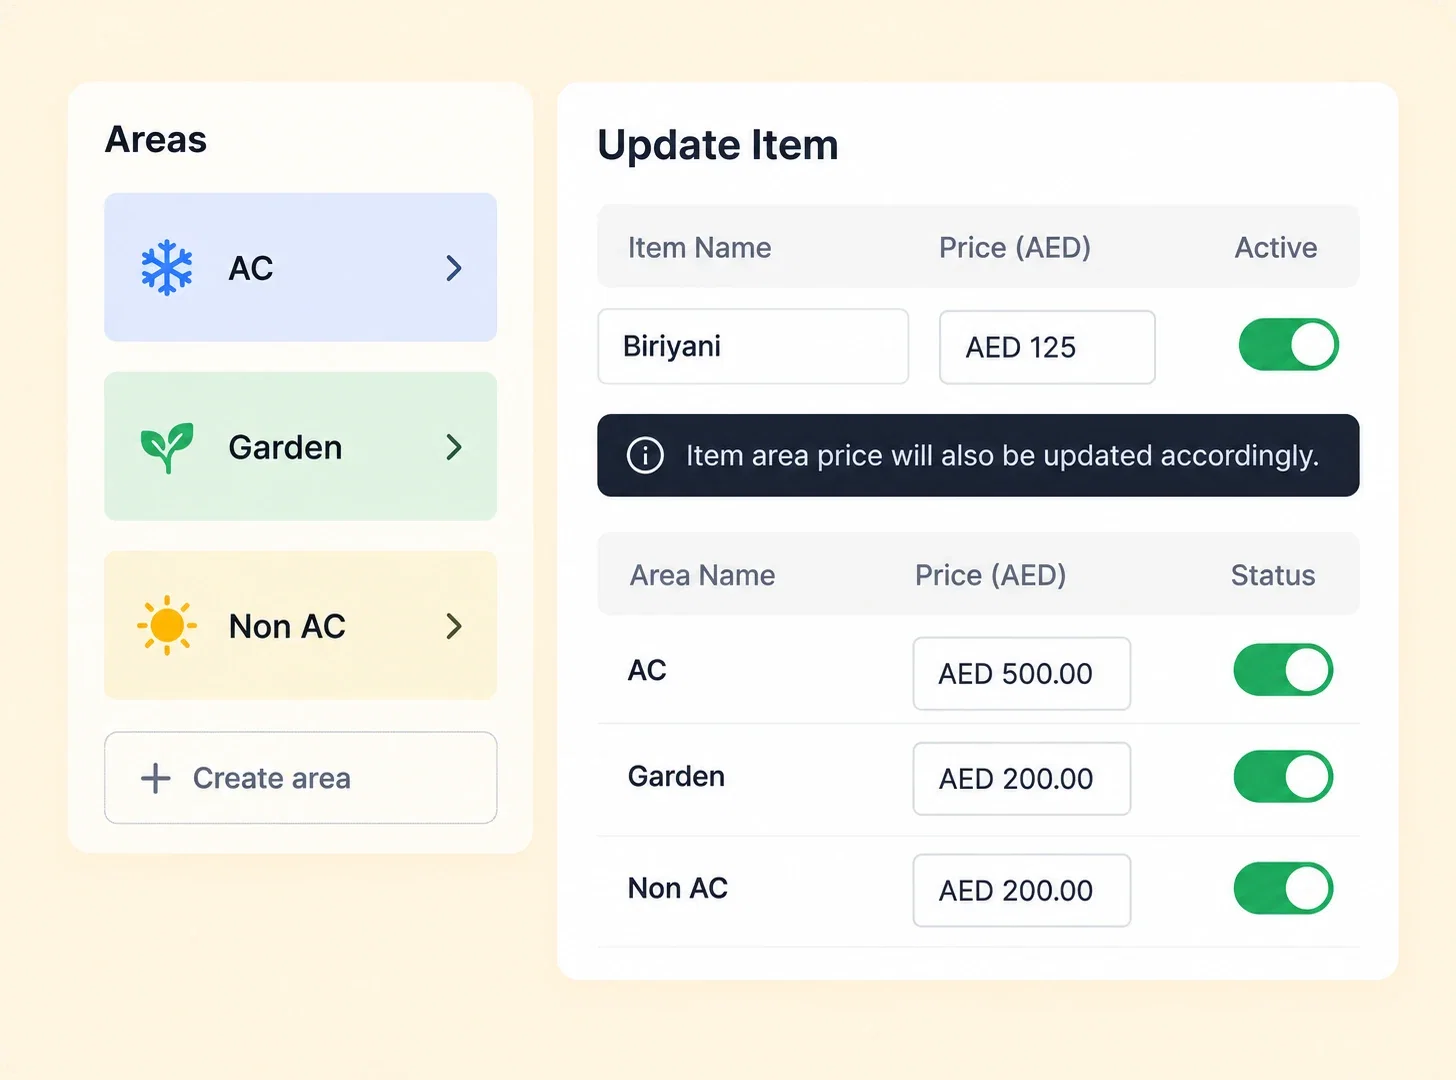This screenshot has width=1456, height=1080.
Task: Toggle the Status switch in the Non AC row
Action: [1283, 889]
